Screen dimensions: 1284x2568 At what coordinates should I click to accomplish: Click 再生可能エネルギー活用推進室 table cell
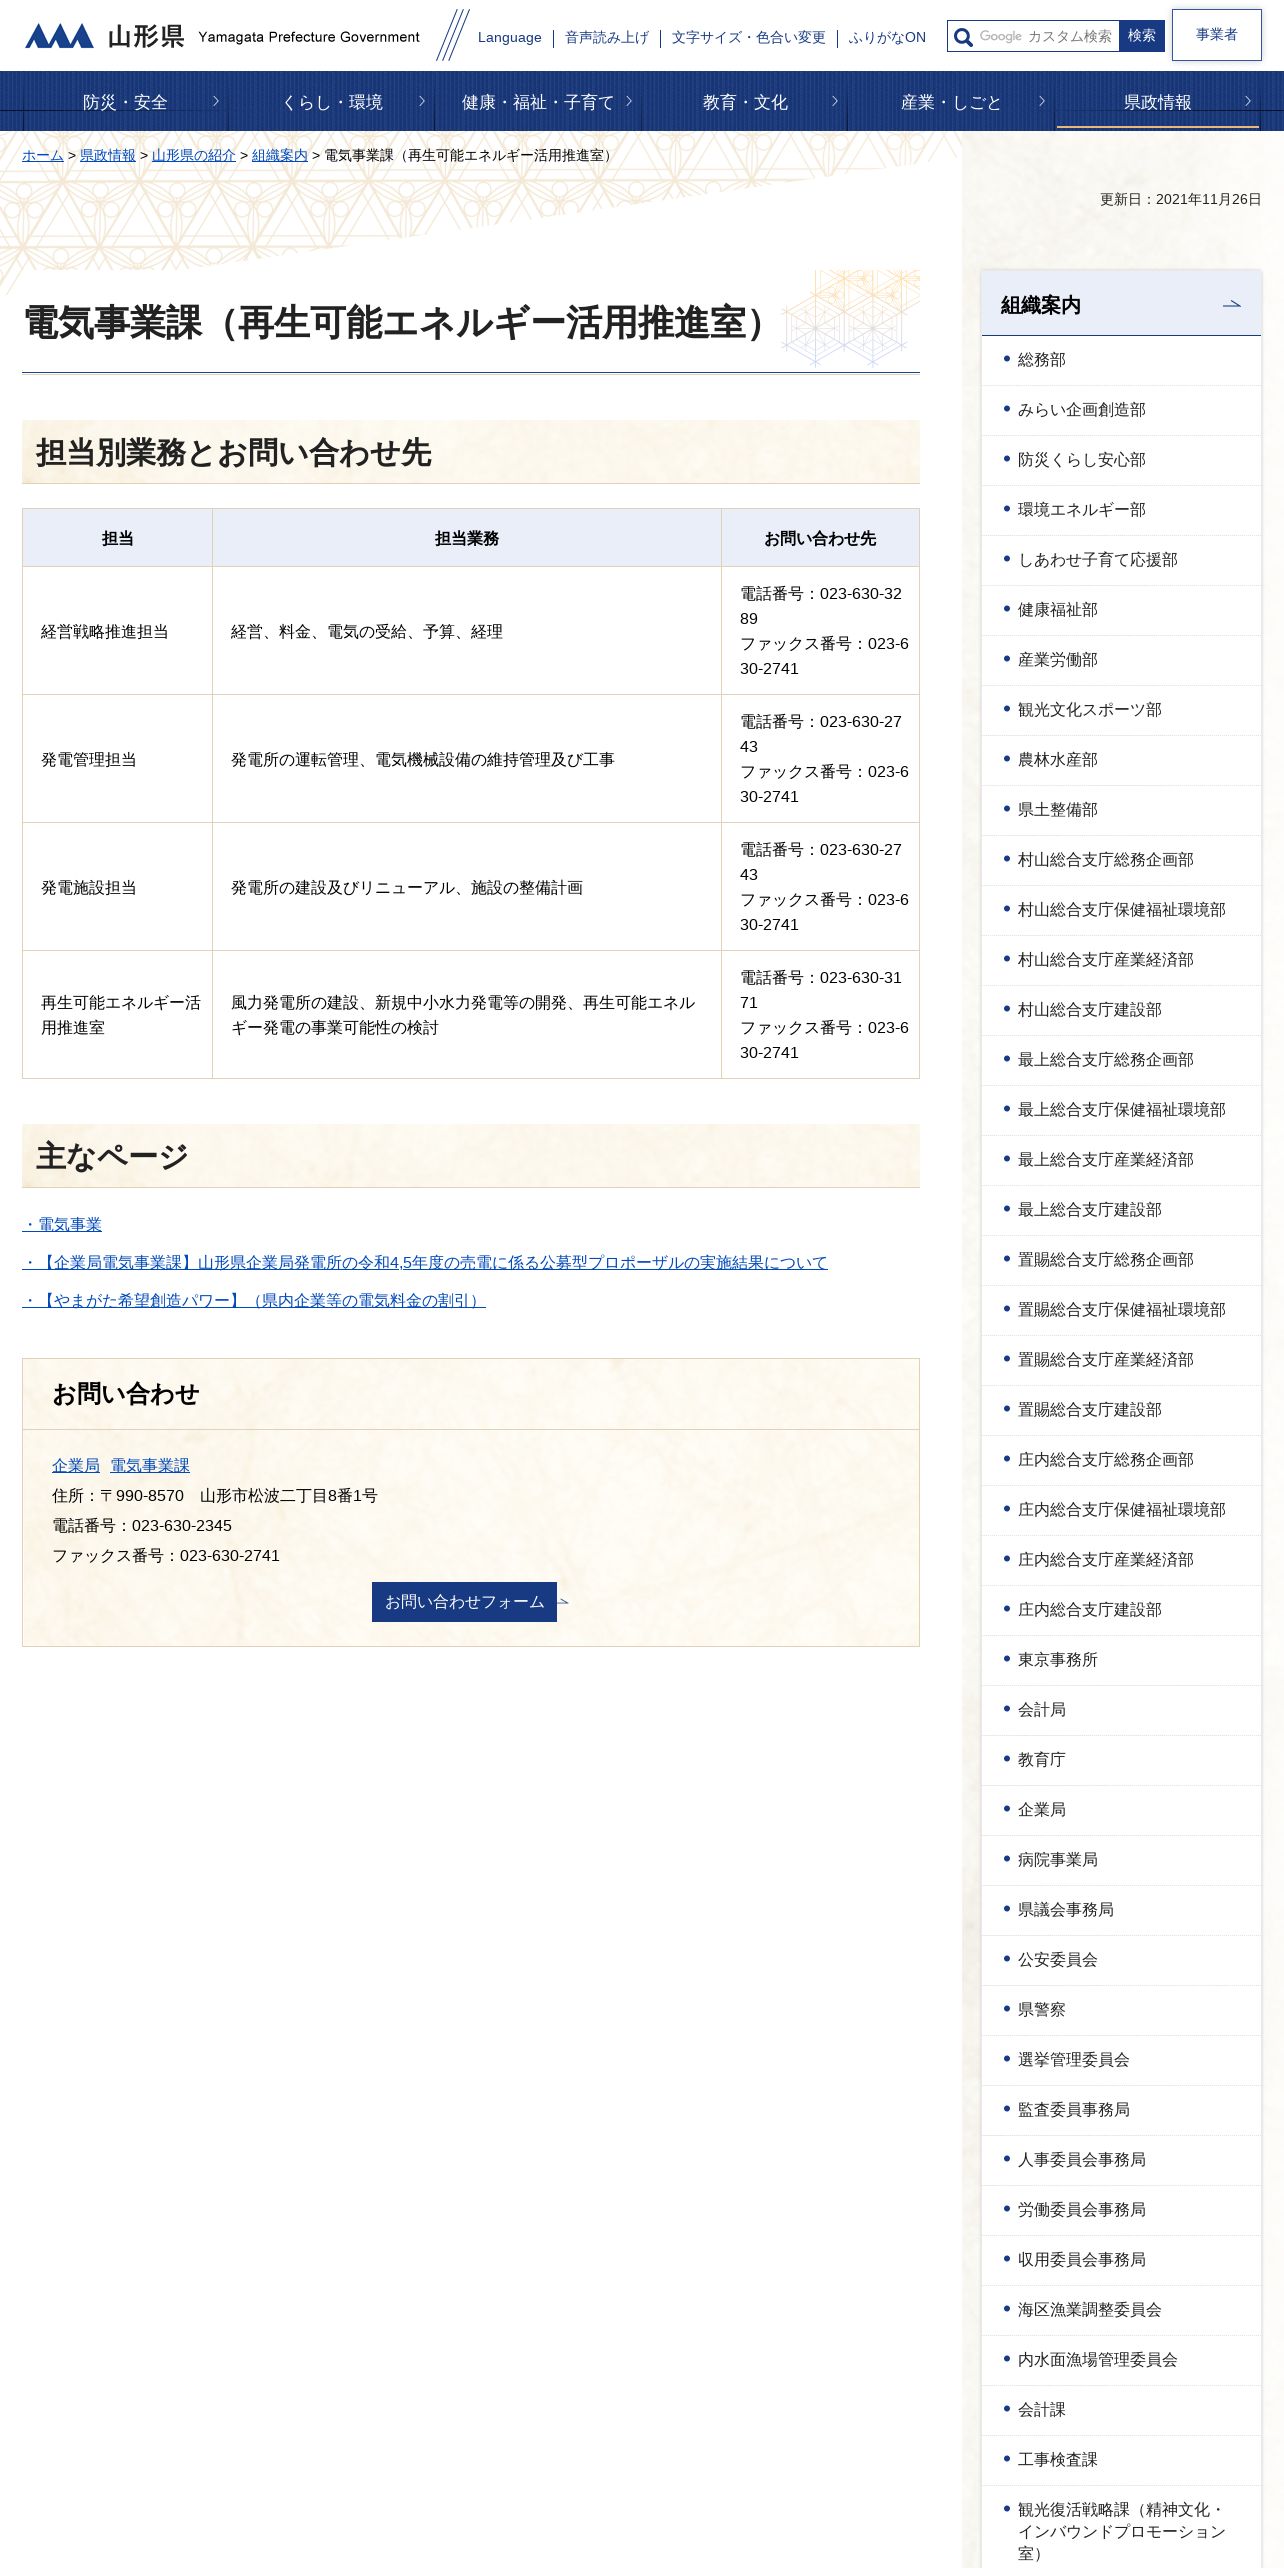(x=117, y=1015)
